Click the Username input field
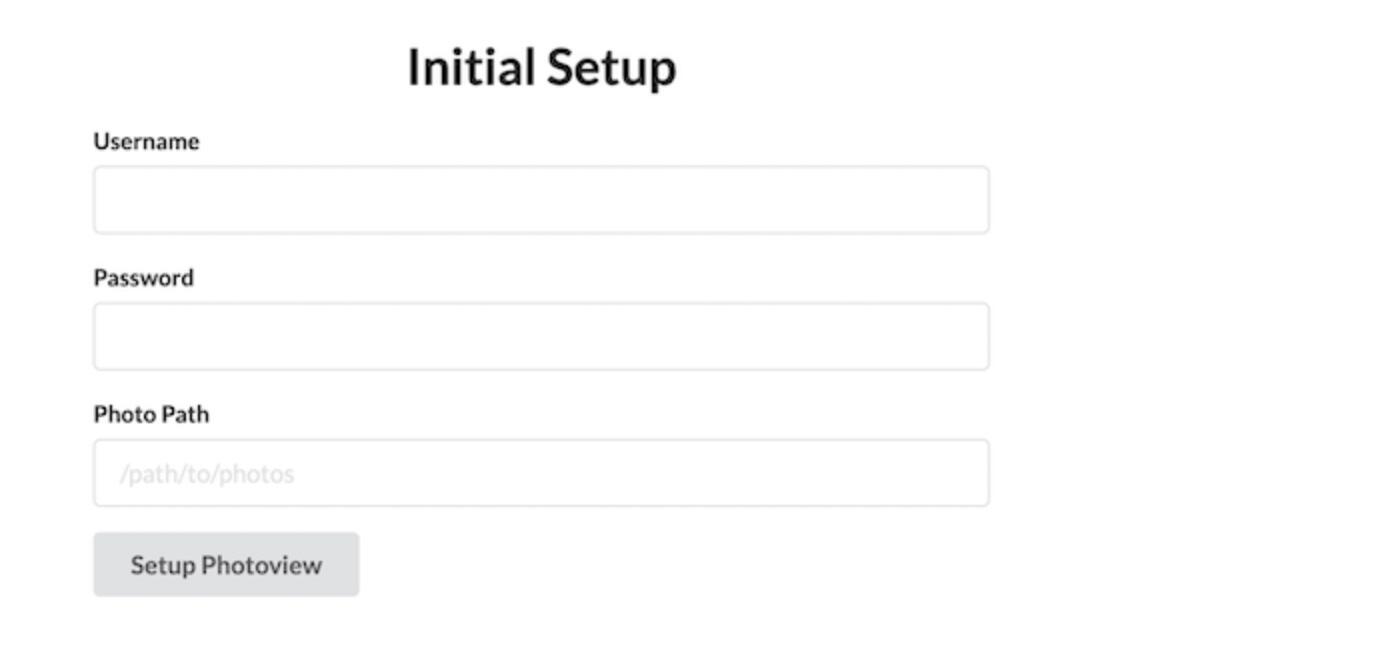Viewport: 1384px width, 656px height. [541, 200]
